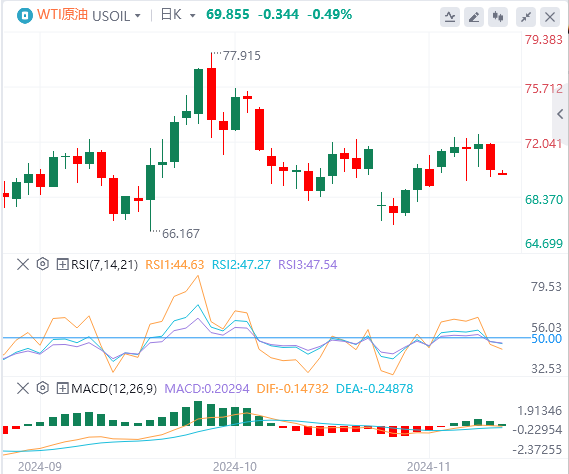569x474 pixels.
Task: Click RSI2:47.27 value
Action: pos(241,265)
